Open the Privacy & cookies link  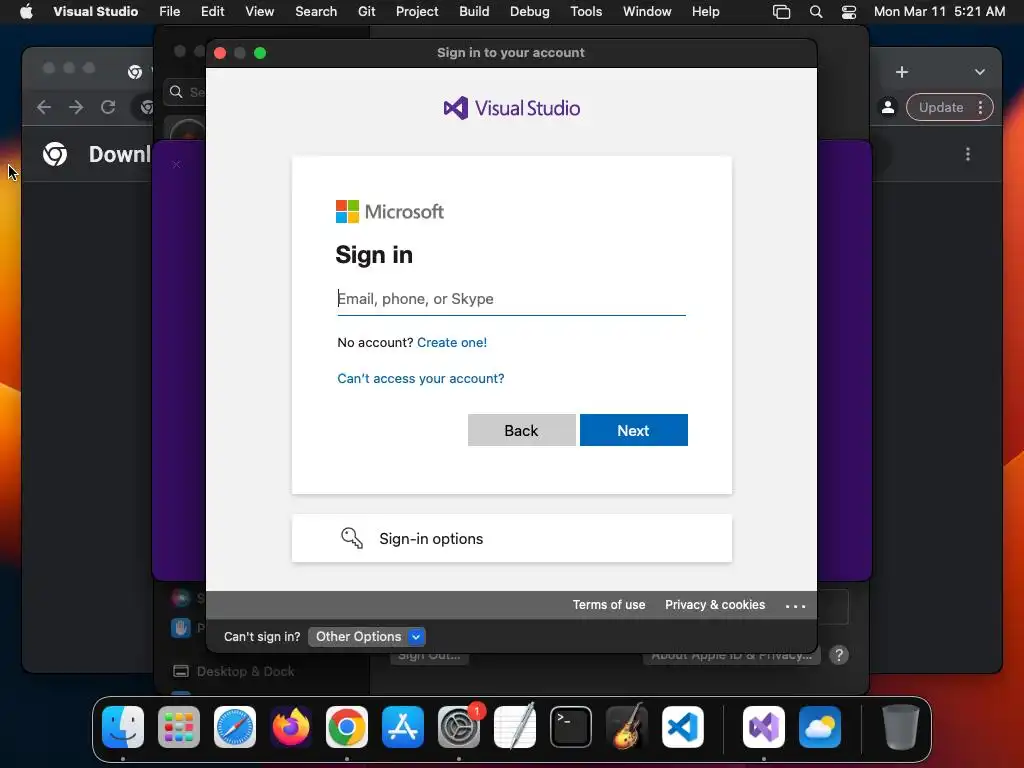[x=715, y=605]
